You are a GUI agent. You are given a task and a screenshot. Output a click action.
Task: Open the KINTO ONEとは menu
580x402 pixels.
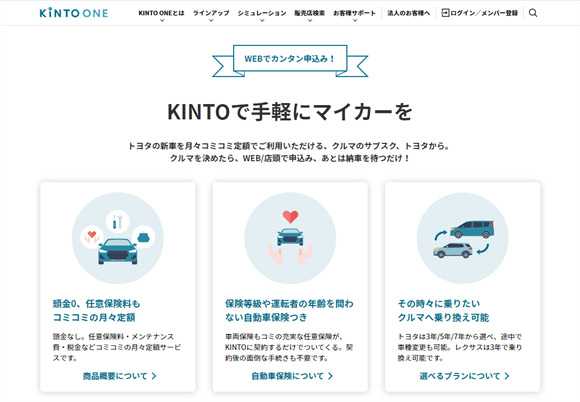(161, 13)
